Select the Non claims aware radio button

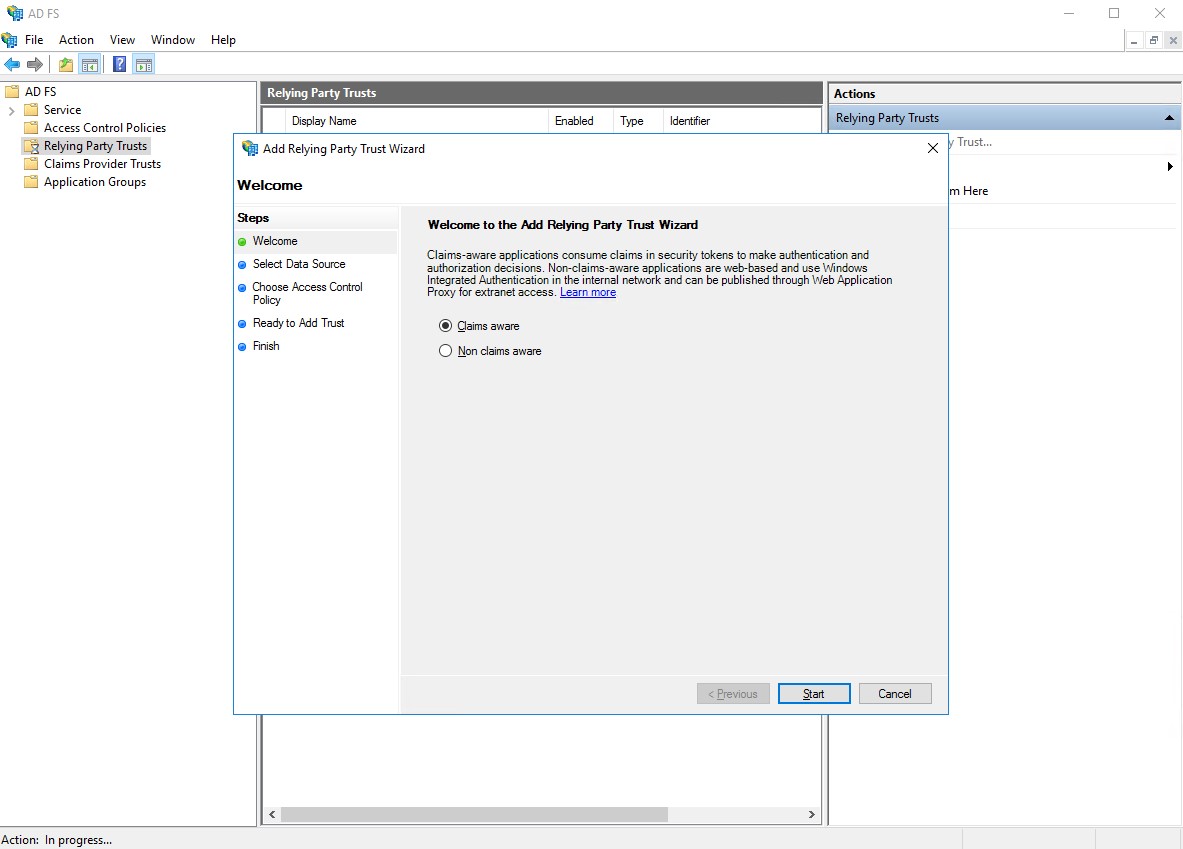click(445, 350)
